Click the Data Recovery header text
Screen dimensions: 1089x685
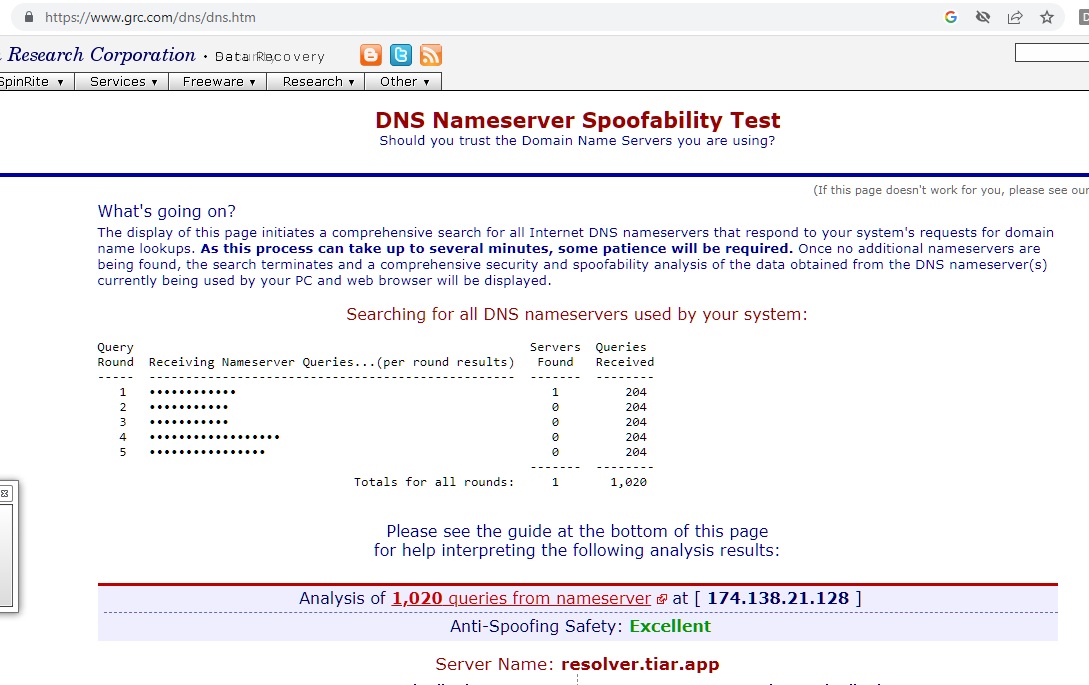pos(269,56)
